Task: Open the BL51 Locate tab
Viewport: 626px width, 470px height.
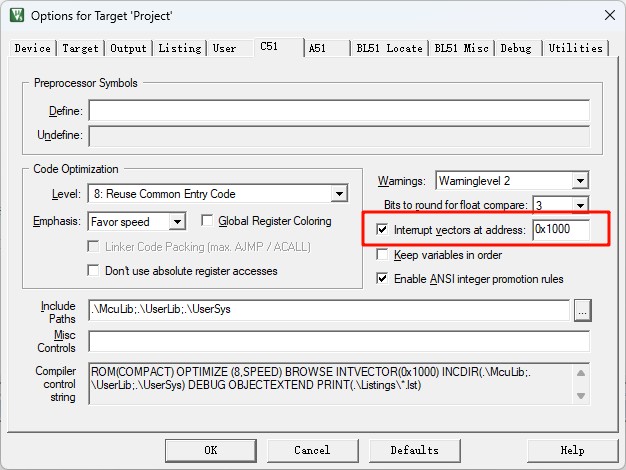Action: click(390, 48)
